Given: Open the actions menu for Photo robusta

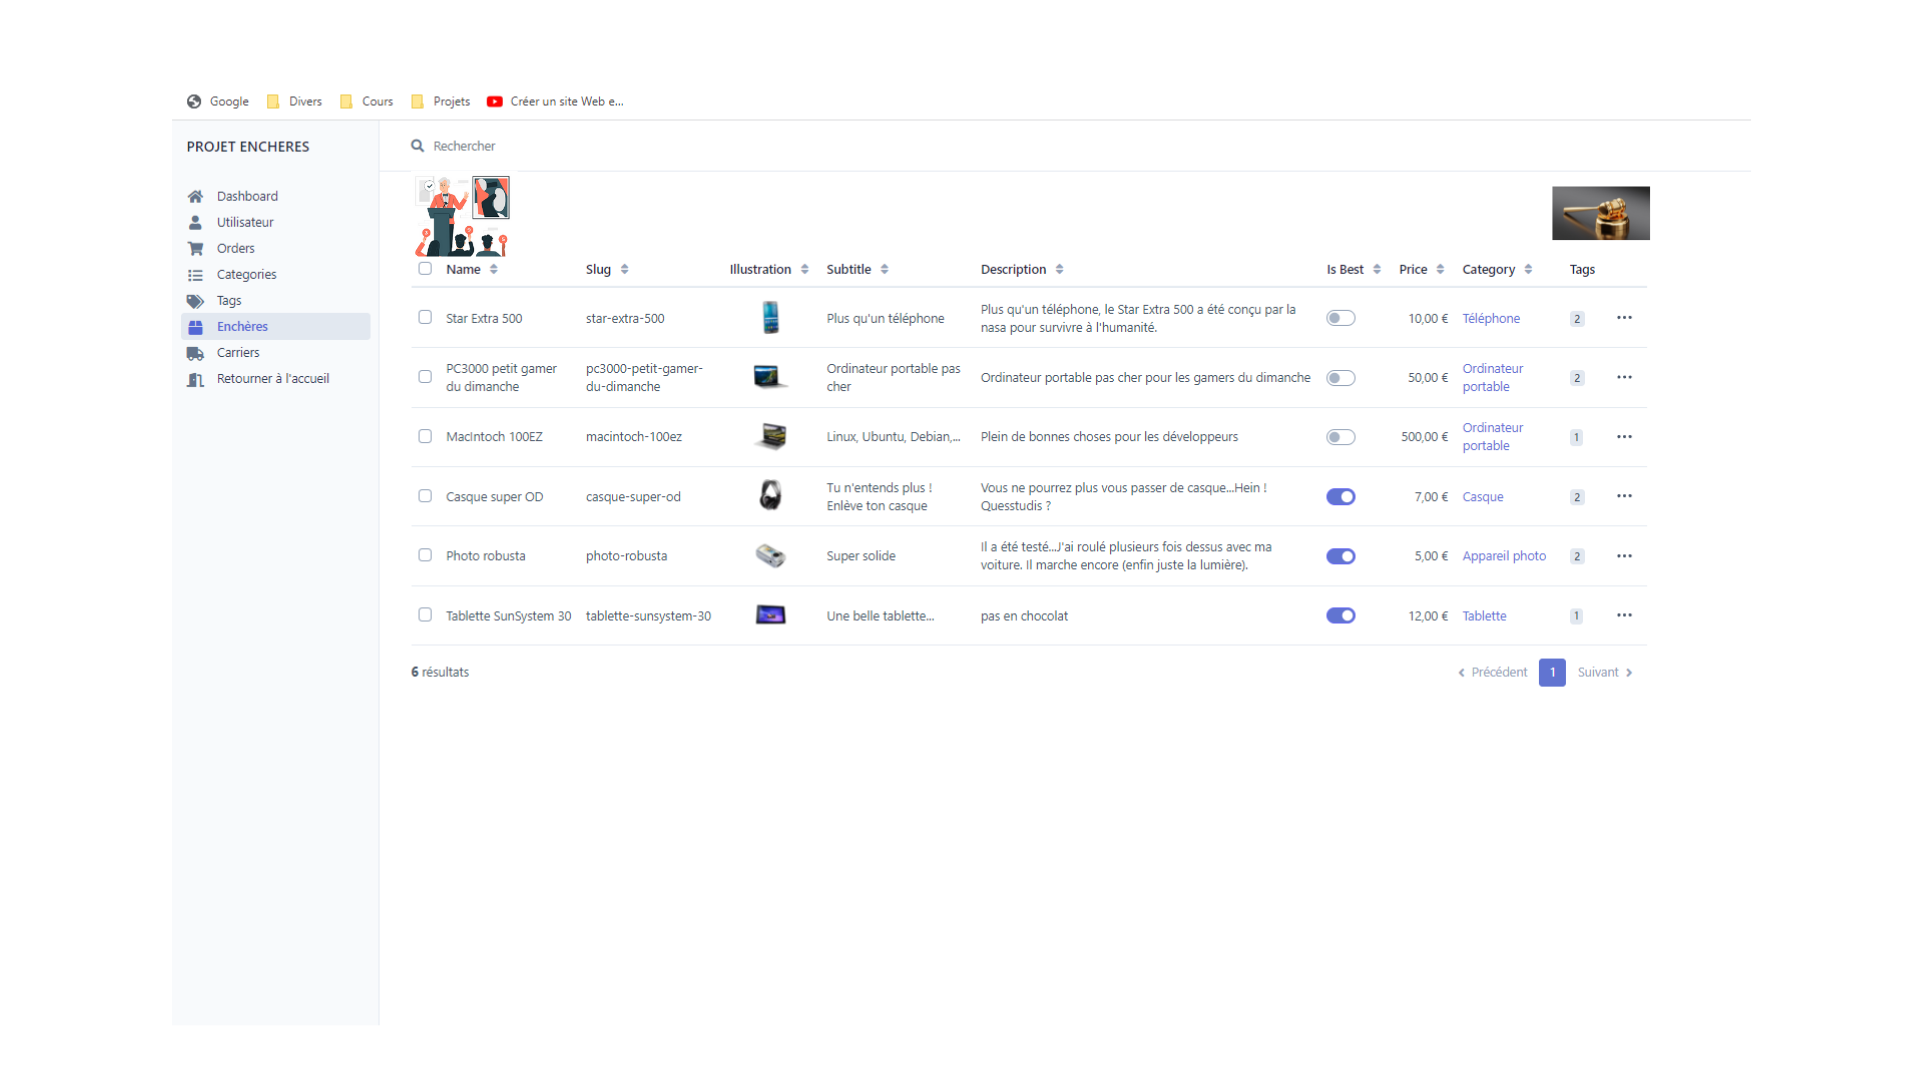Looking at the screenshot, I should pos(1624,556).
